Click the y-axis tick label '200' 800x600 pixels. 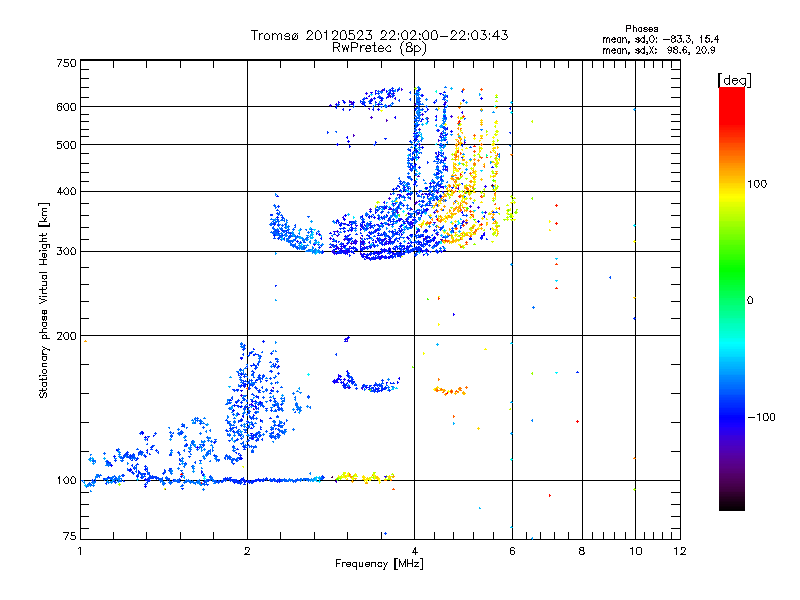coord(66,336)
